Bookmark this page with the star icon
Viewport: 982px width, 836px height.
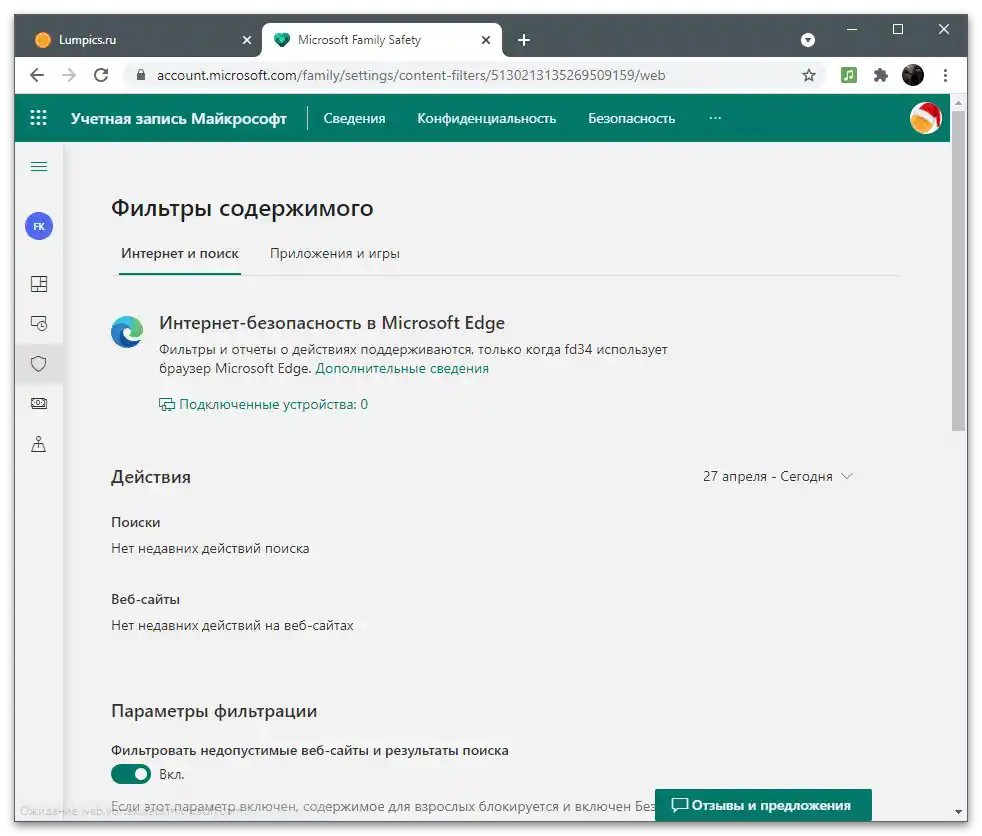(x=809, y=75)
